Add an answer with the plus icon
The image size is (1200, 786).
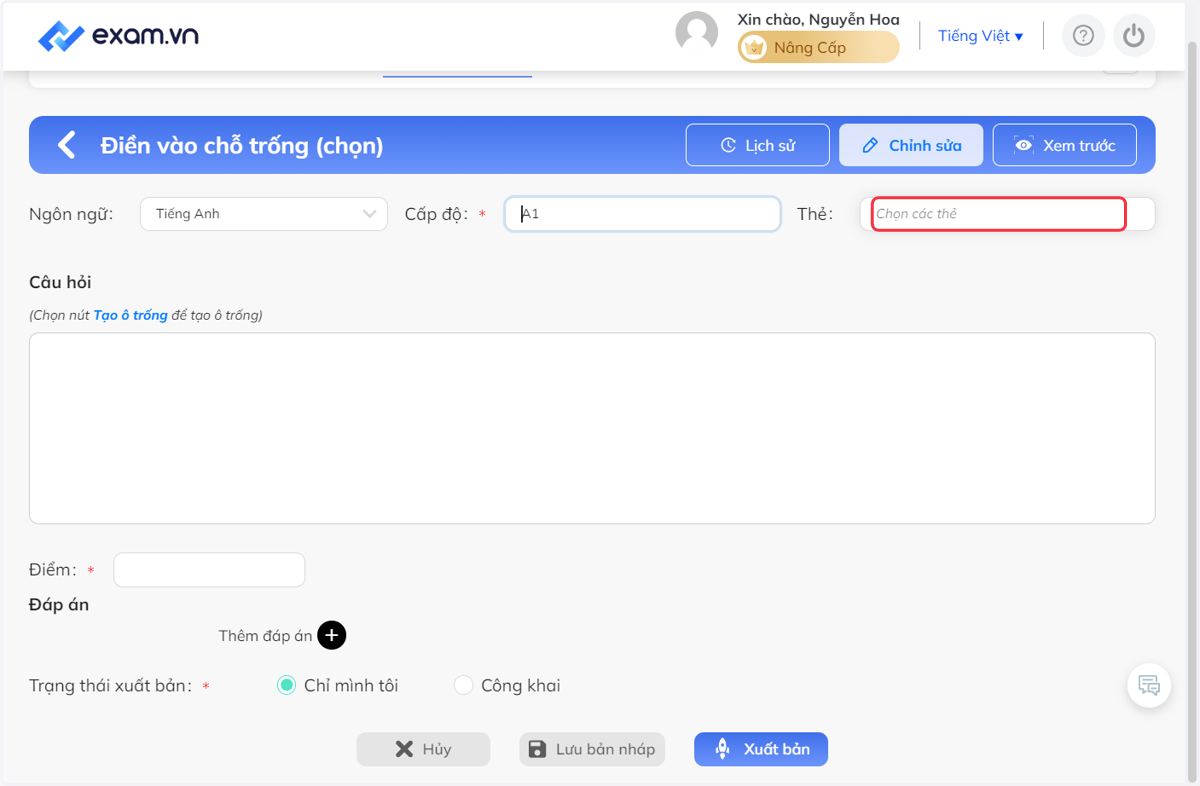tap(332, 636)
